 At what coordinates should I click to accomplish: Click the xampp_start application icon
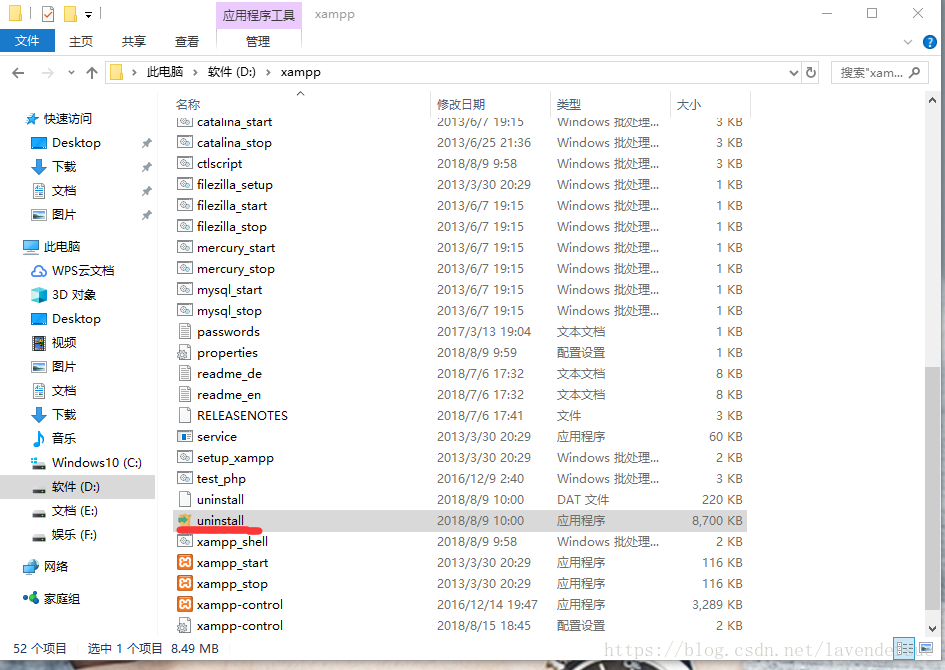[x=184, y=563]
